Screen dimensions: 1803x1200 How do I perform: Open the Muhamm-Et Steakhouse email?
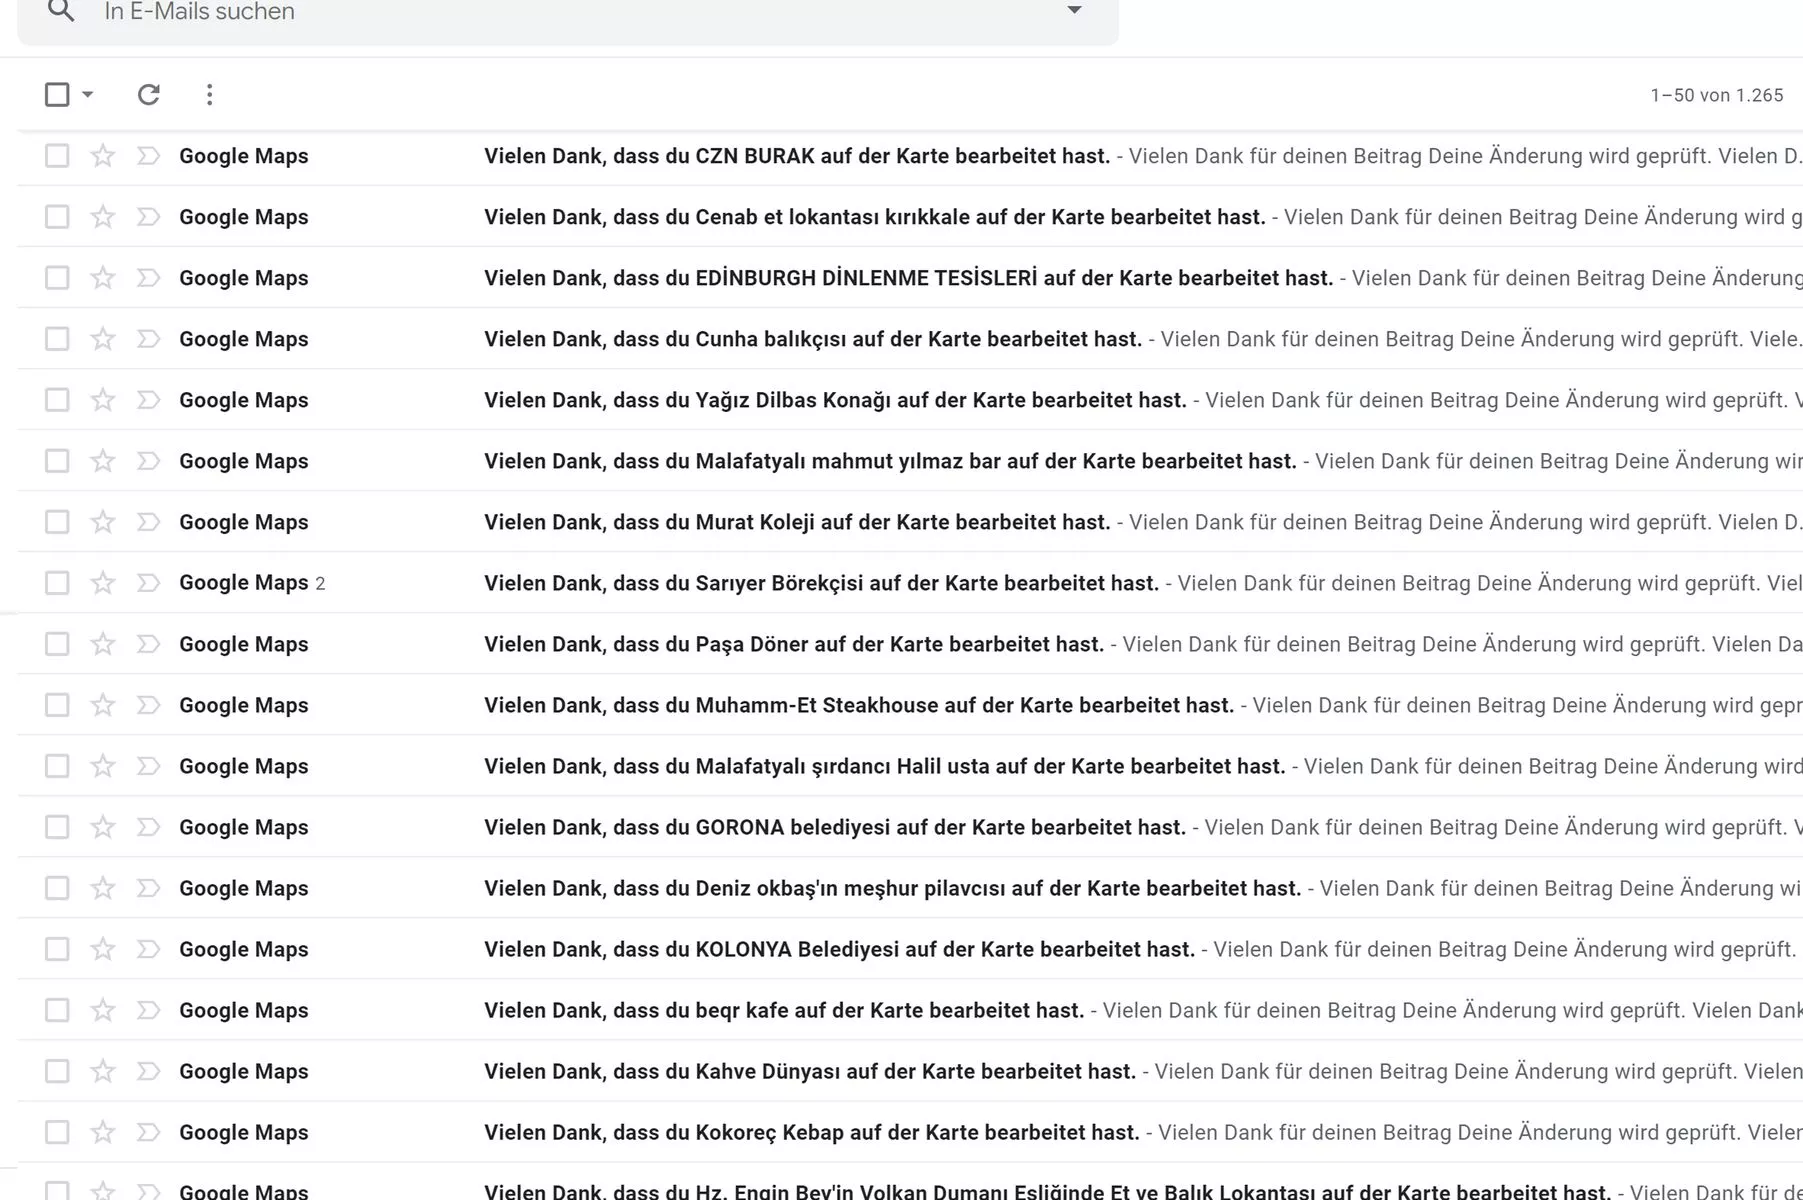pos(858,705)
